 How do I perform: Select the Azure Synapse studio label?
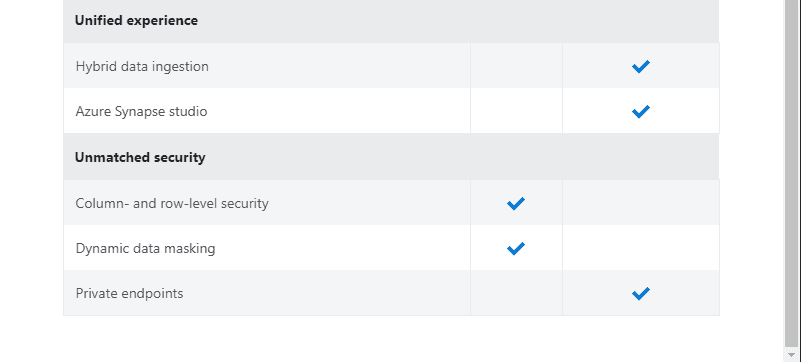coord(142,111)
